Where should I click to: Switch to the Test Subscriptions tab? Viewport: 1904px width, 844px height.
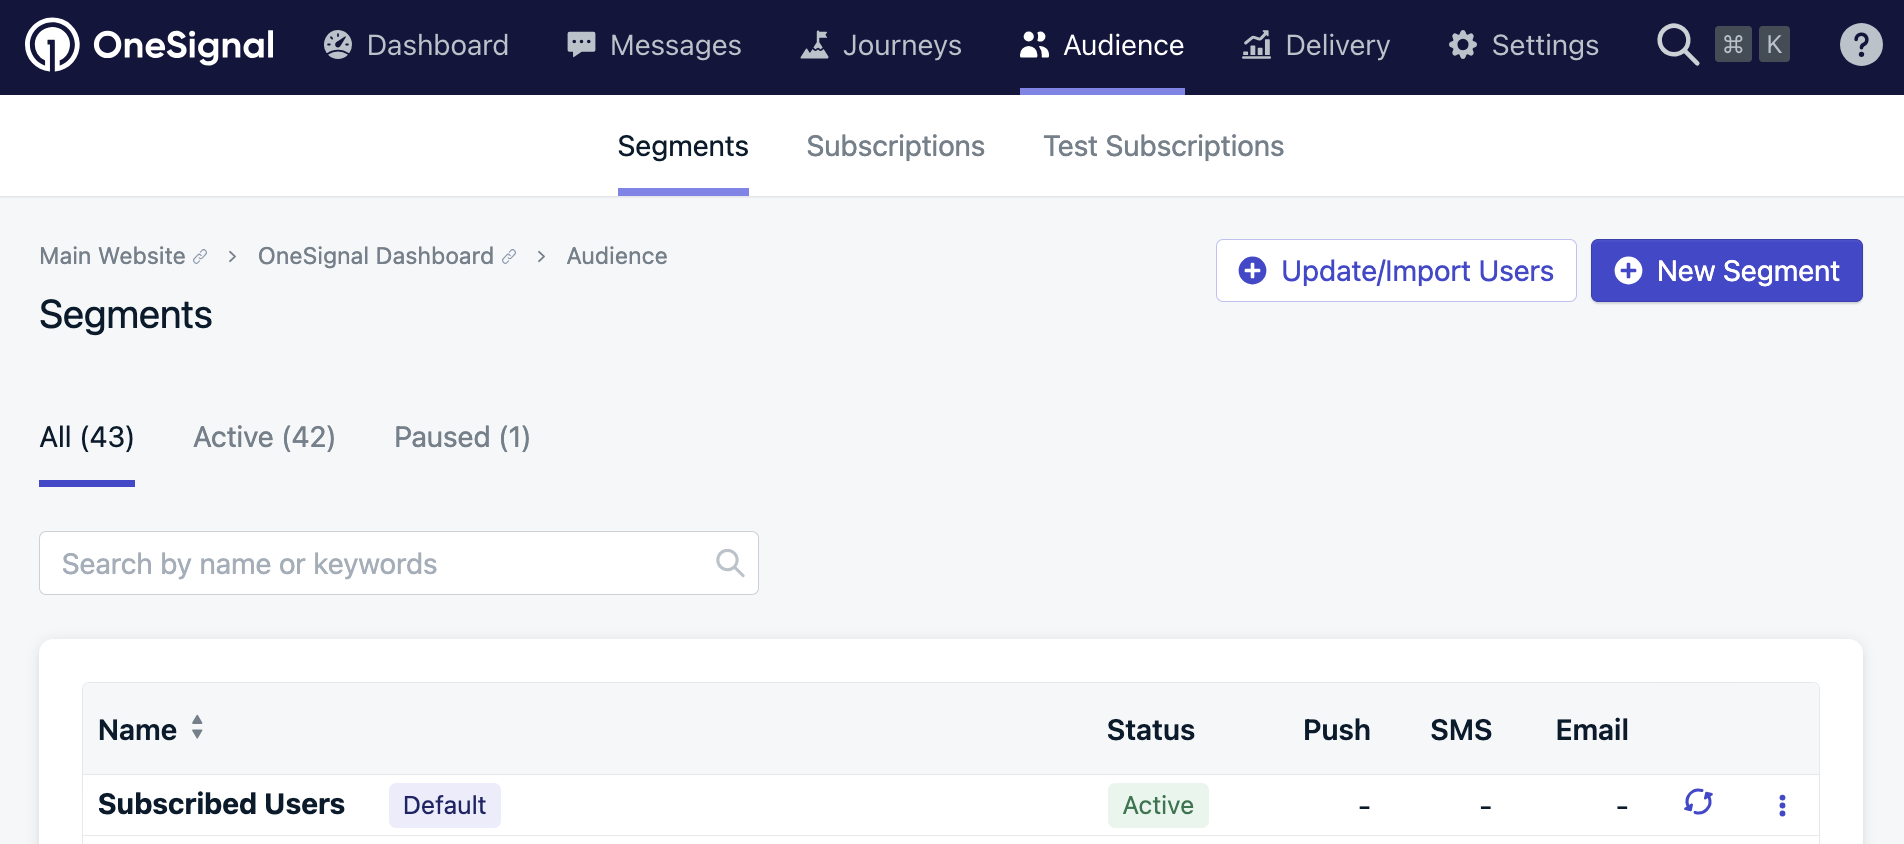coord(1163,147)
